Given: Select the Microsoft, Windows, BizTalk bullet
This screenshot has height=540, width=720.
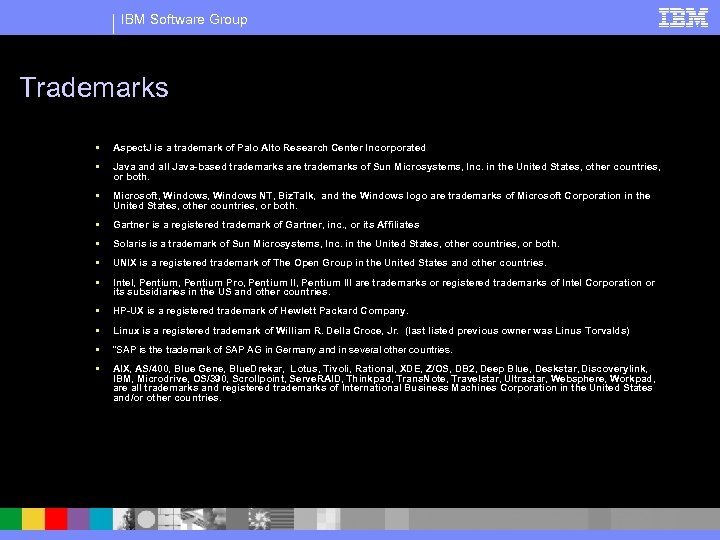Looking at the screenshot, I should coord(382,201).
